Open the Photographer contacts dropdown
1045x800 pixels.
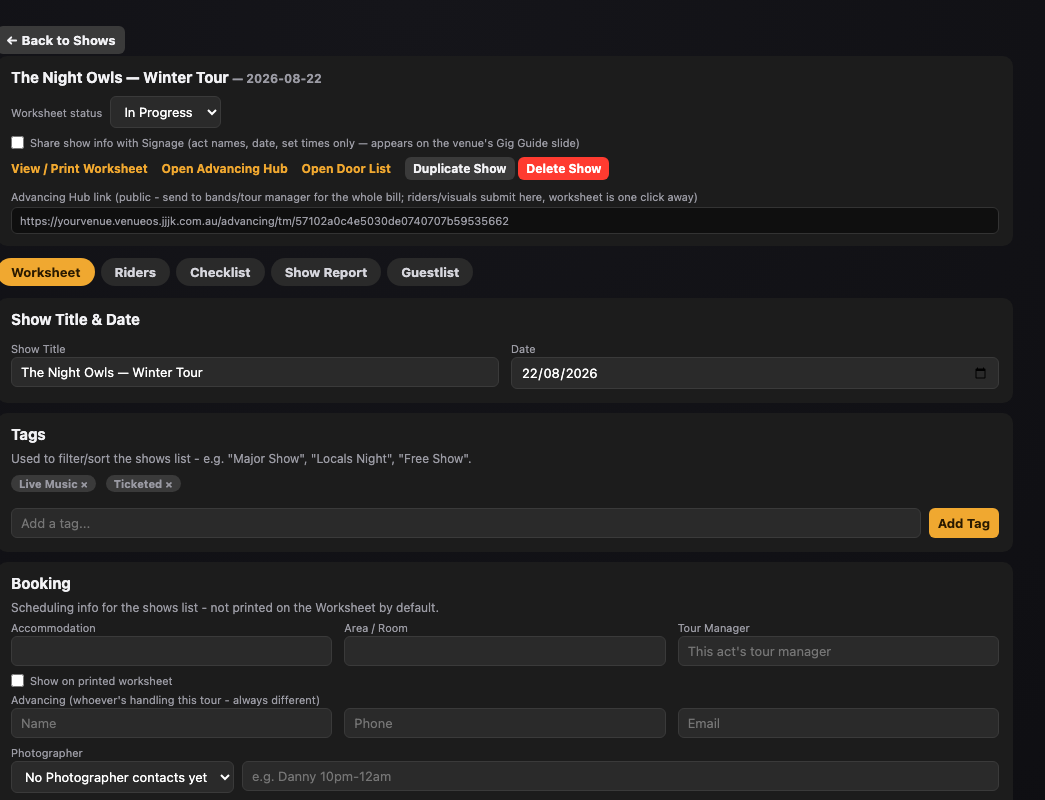pyautogui.click(x=123, y=777)
